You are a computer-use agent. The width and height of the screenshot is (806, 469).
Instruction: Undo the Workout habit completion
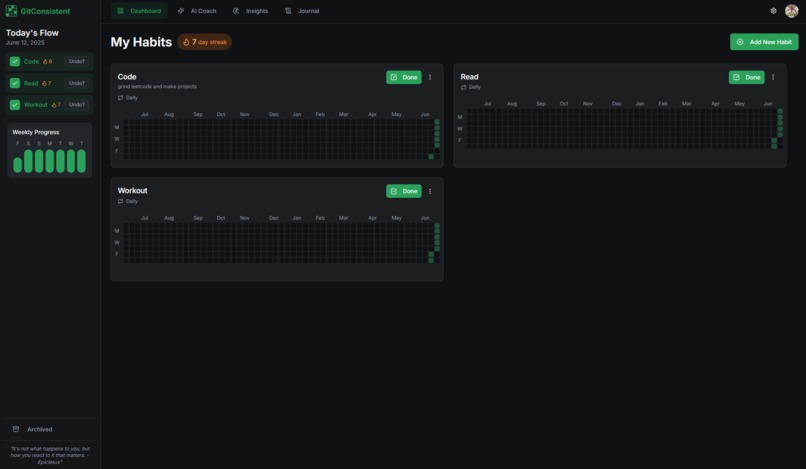pyautogui.click(x=77, y=104)
